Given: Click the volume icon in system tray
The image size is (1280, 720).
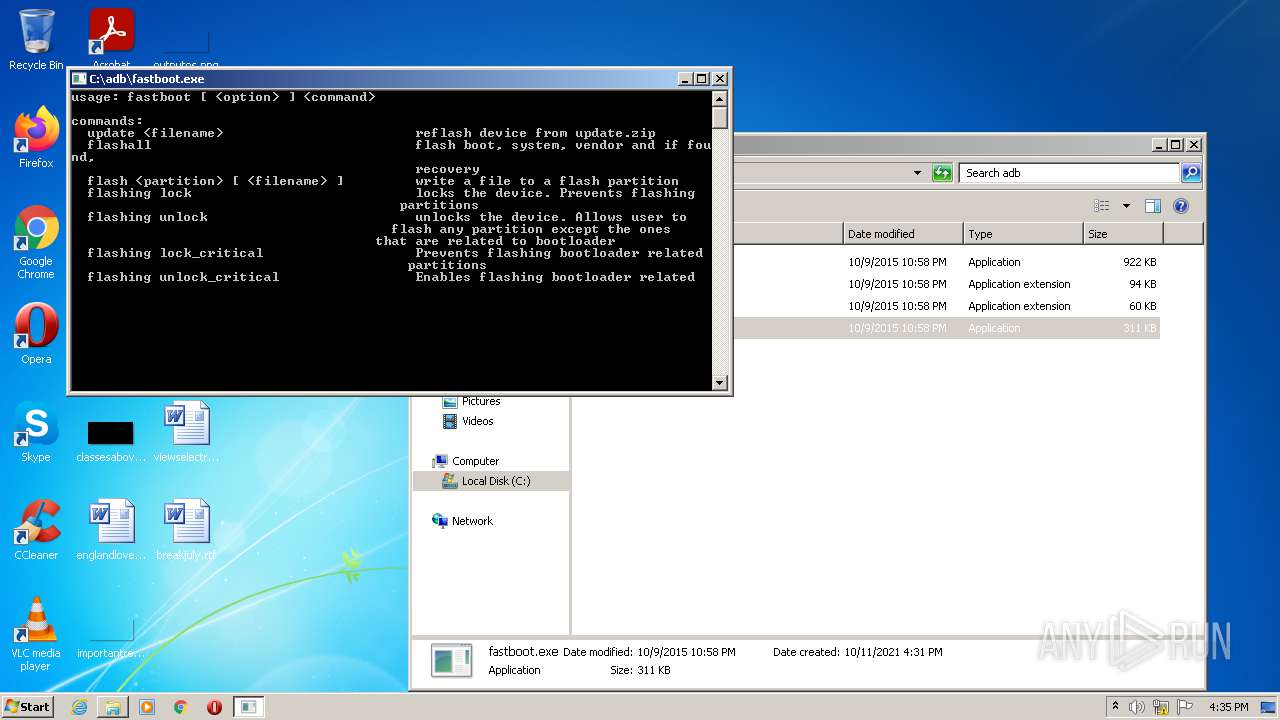Looking at the screenshot, I should pyautogui.click(x=1137, y=707).
